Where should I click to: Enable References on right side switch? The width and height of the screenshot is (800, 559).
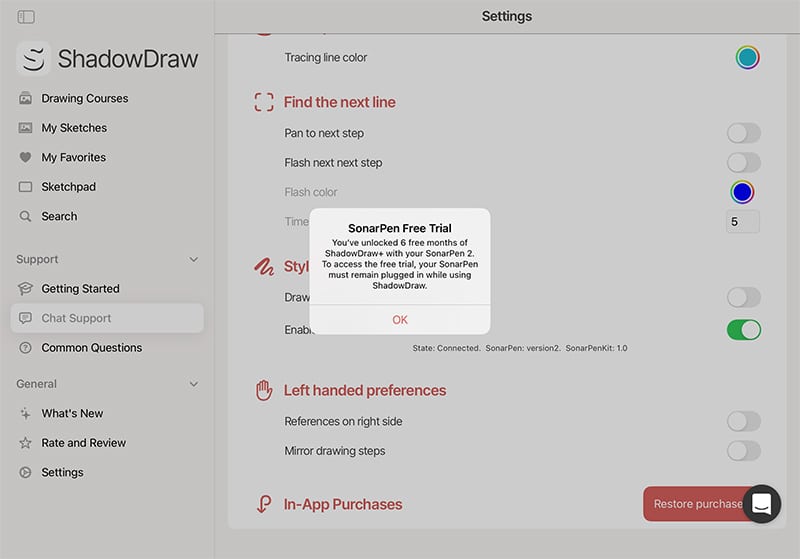point(743,422)
